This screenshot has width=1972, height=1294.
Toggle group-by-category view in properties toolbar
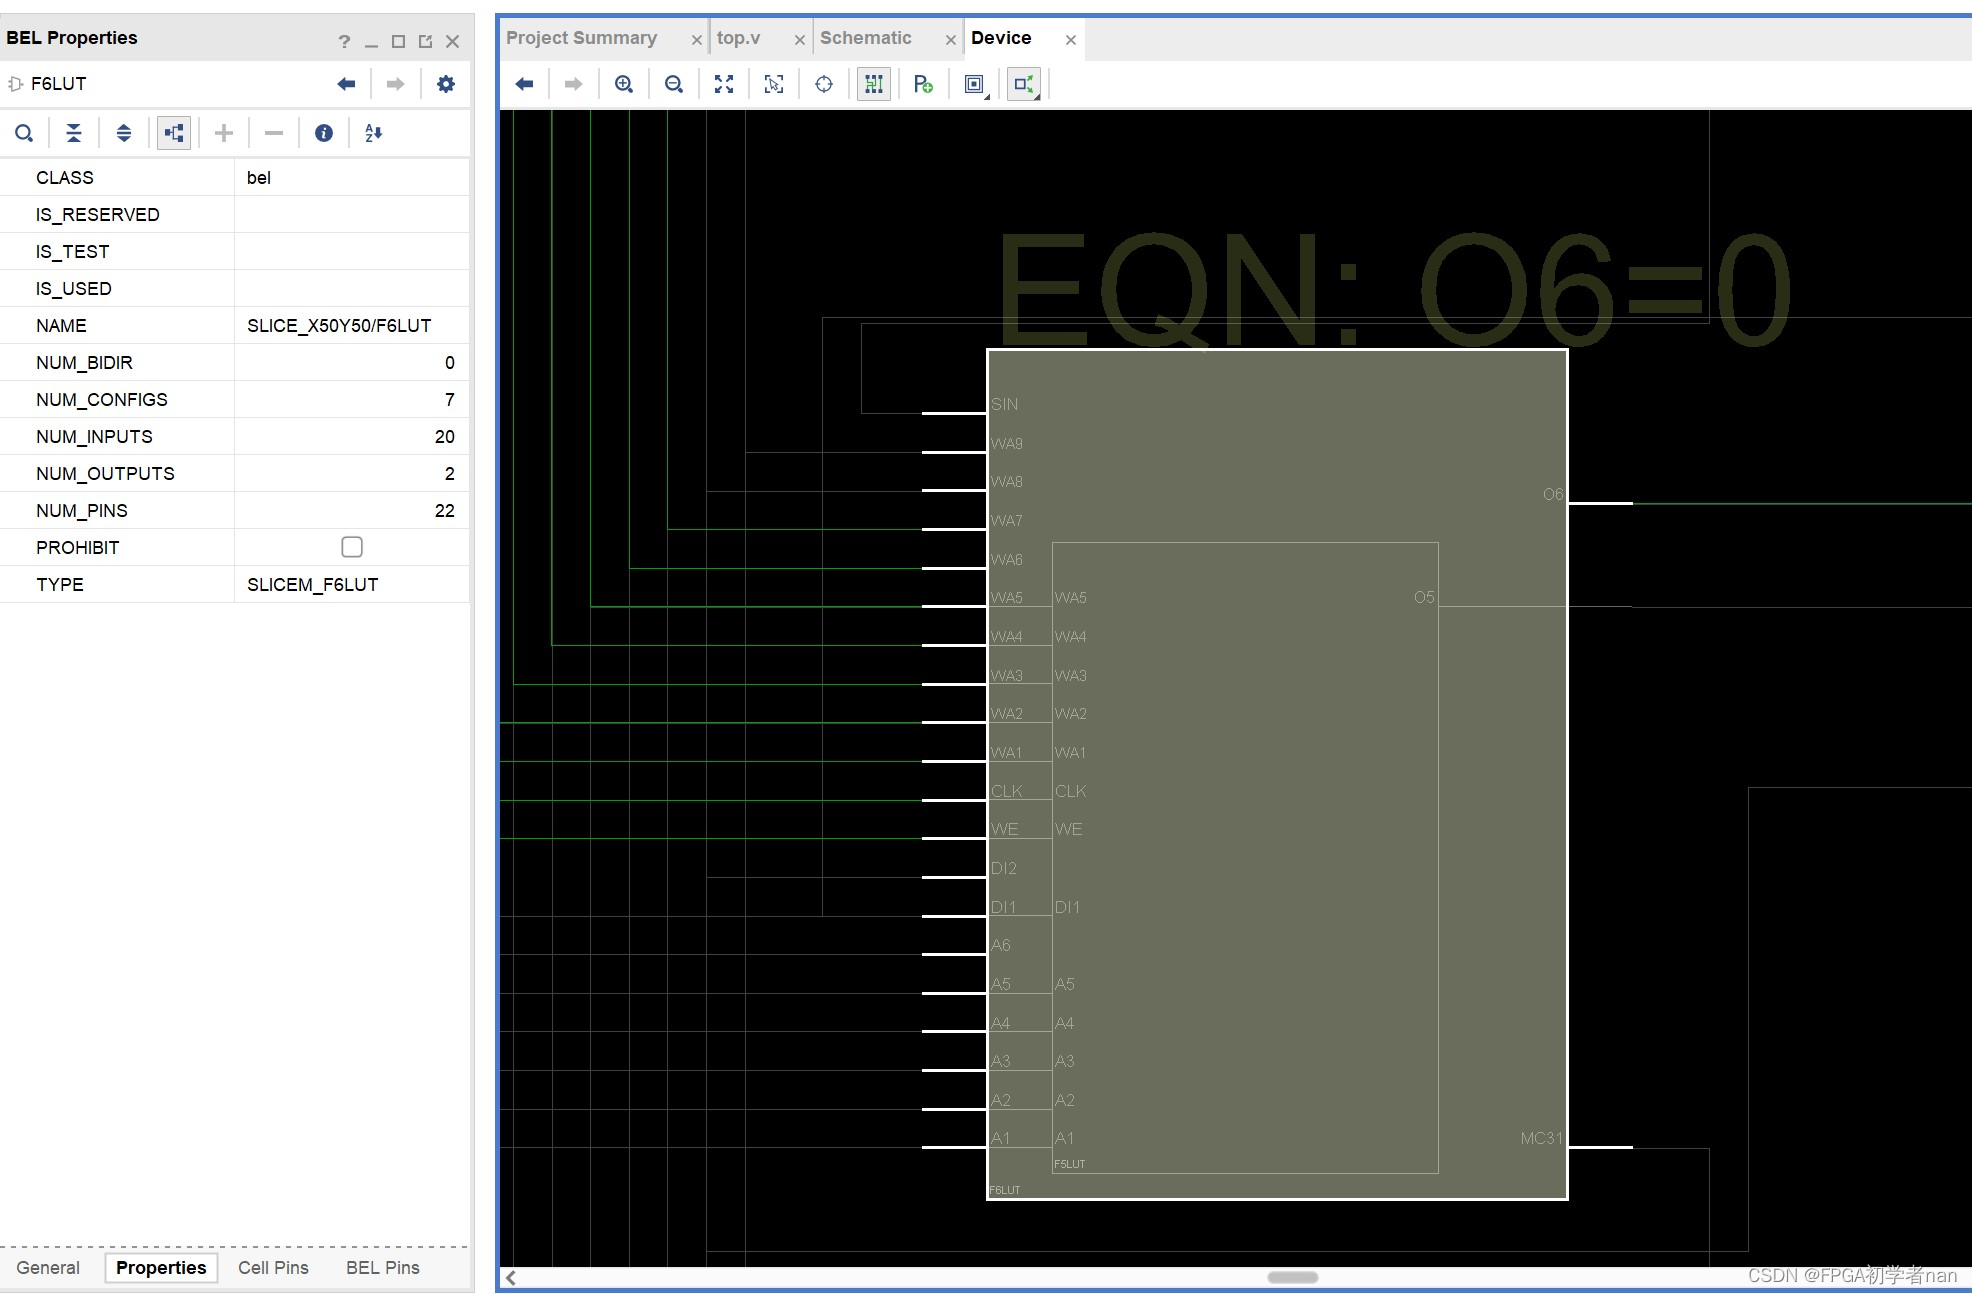coord(174,133)
